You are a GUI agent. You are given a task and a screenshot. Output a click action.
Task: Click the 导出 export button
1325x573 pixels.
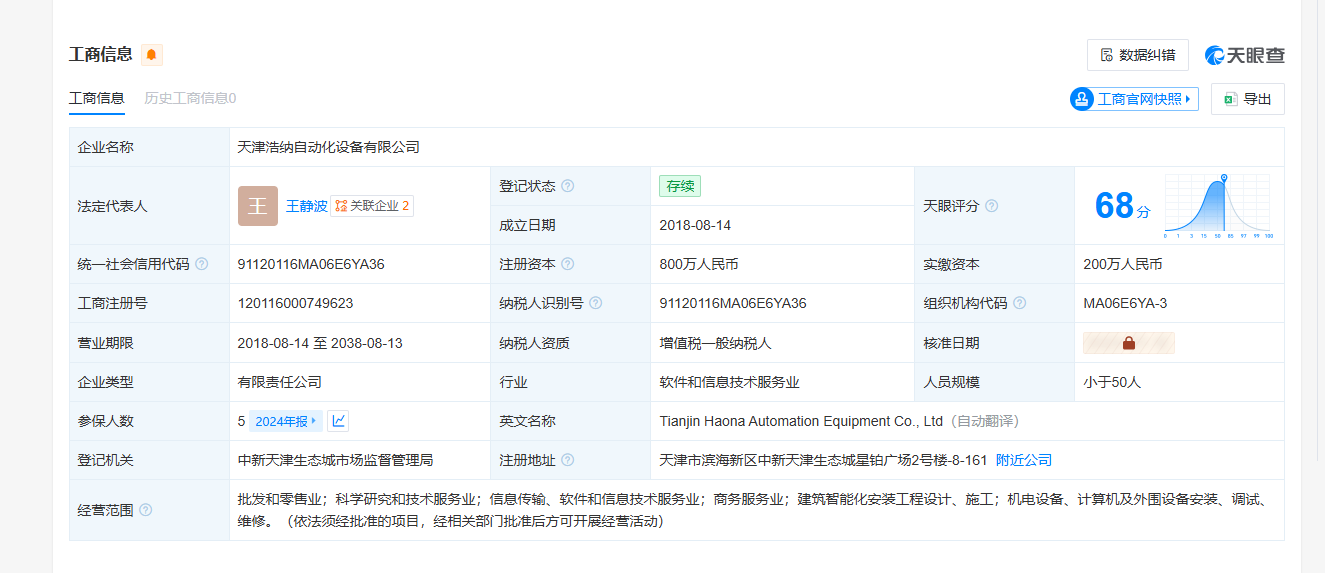(1248, 99)
